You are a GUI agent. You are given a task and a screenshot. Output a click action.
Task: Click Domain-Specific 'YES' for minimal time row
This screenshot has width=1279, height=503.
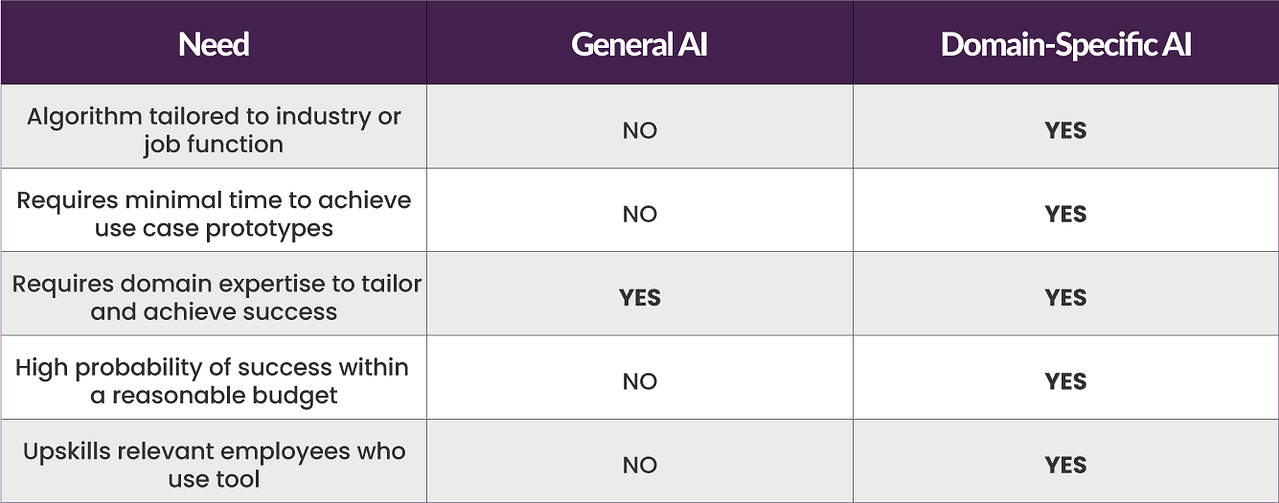[1066, 215]
